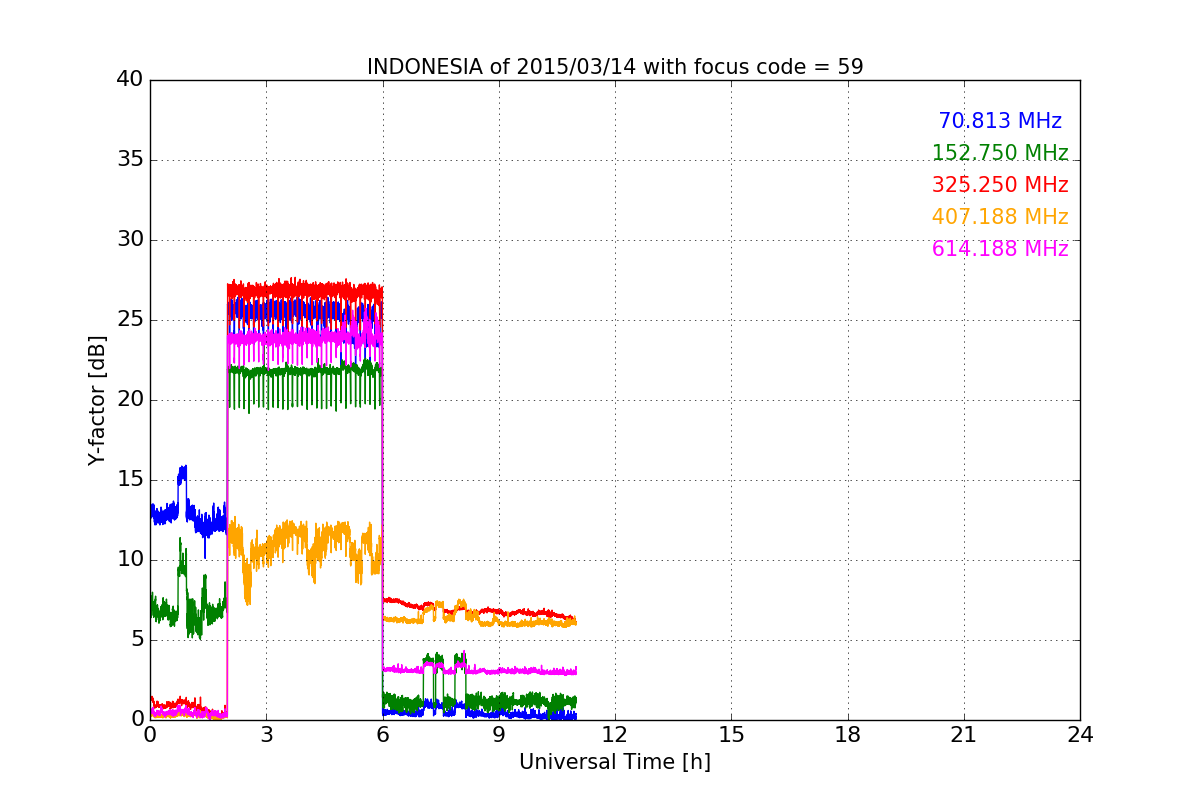This screenshot has width=1200, height=800.
Task: Select the 152.750 MHz legend label
Action: 1000,153
